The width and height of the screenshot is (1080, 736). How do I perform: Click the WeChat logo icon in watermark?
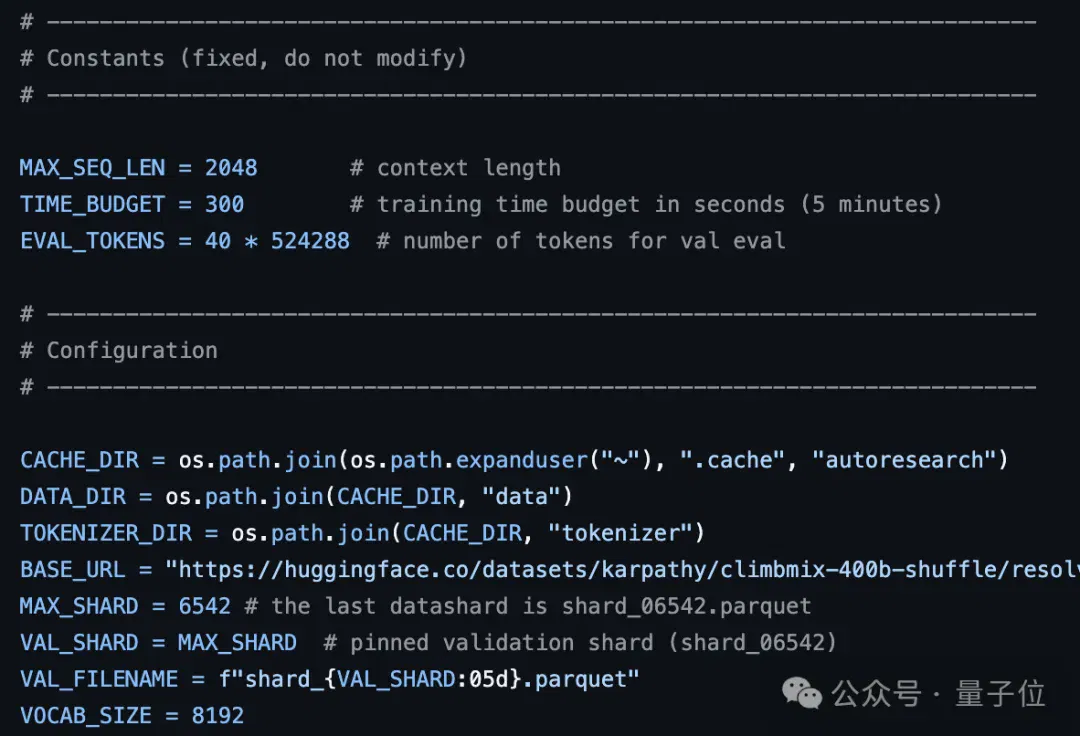(x=802, y=693)
